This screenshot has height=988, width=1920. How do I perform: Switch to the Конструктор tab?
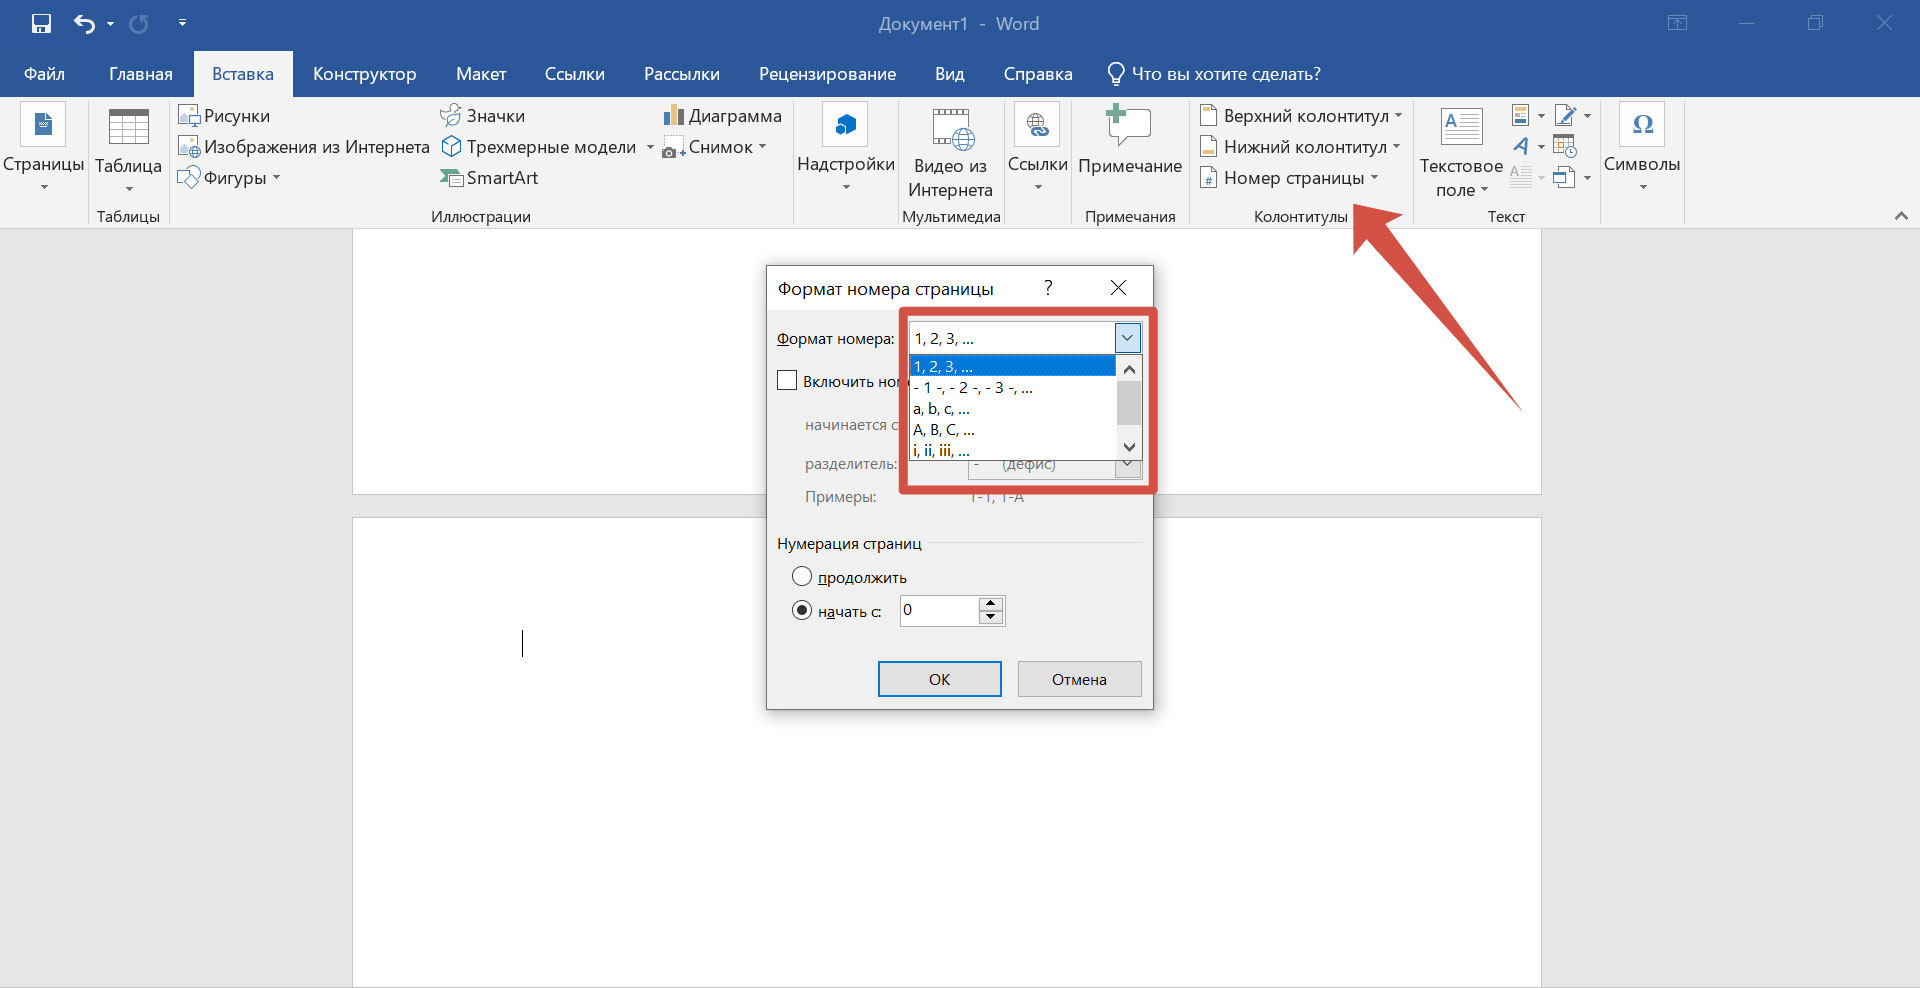coord(364,74)
